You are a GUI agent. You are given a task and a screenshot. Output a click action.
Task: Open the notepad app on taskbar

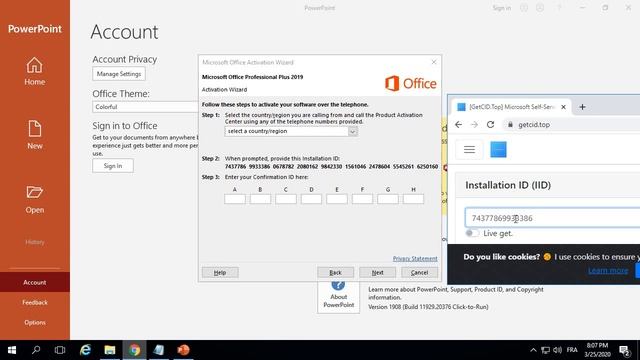coord(159,350)
